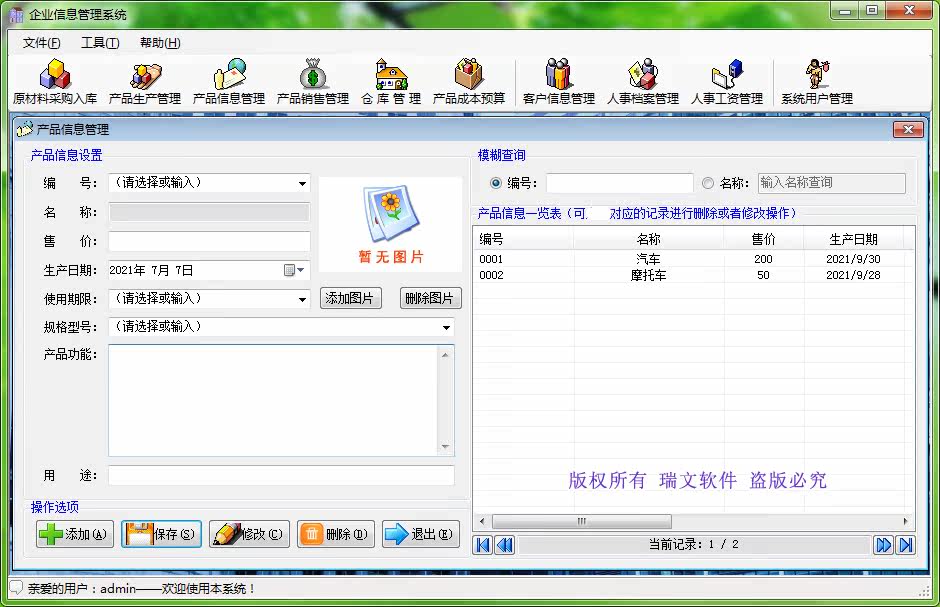Focus the 编号 fuzzy search field
The image size is (940, 607).
(x=619, y=183)
